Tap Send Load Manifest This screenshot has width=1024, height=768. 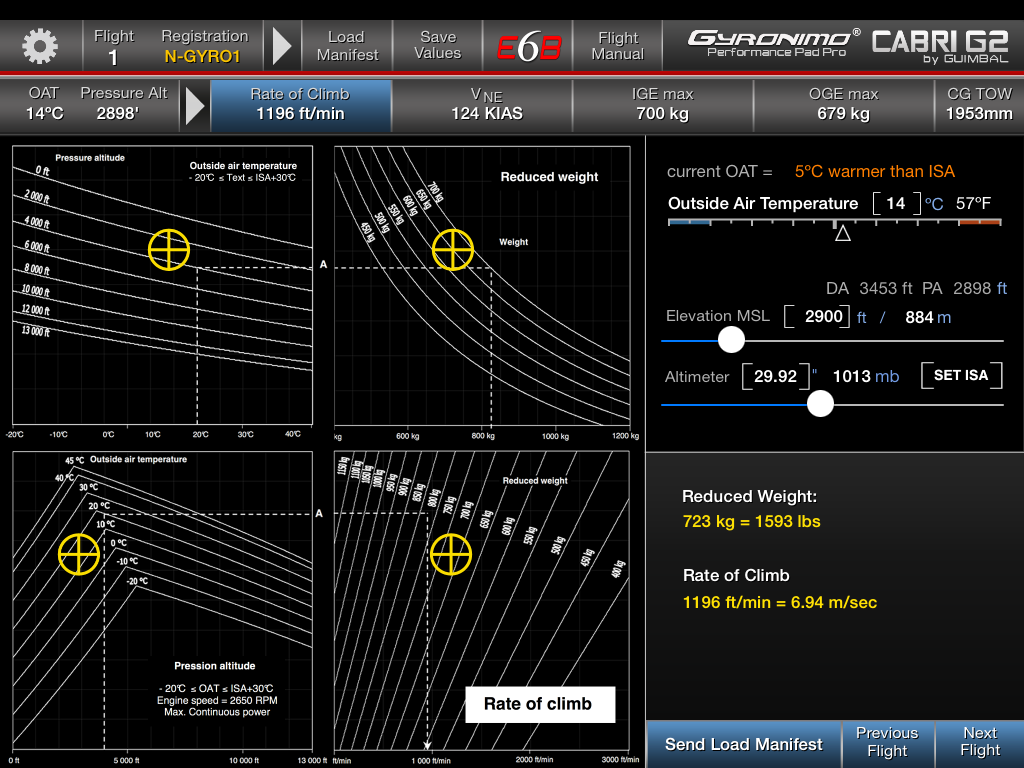point(743,744)
